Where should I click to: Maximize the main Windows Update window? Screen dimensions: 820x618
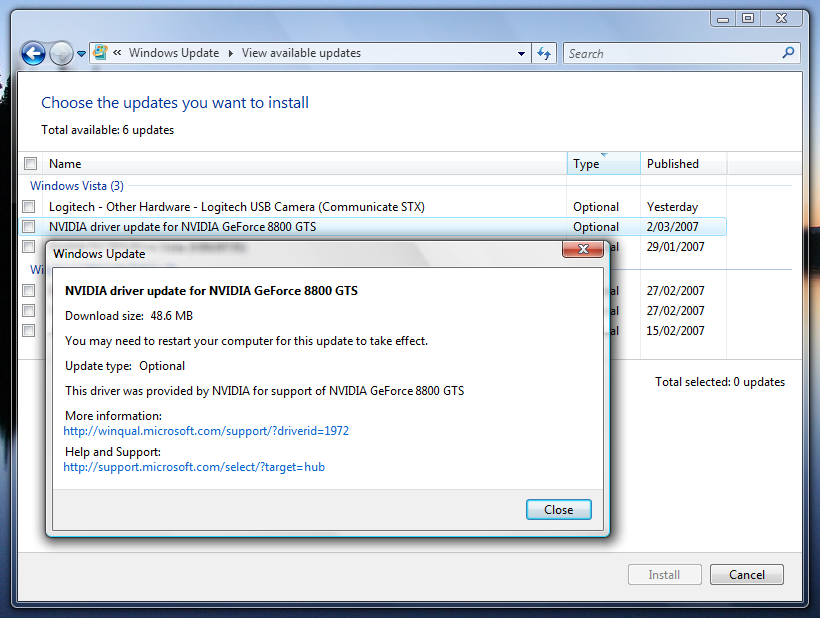point(748,19)
